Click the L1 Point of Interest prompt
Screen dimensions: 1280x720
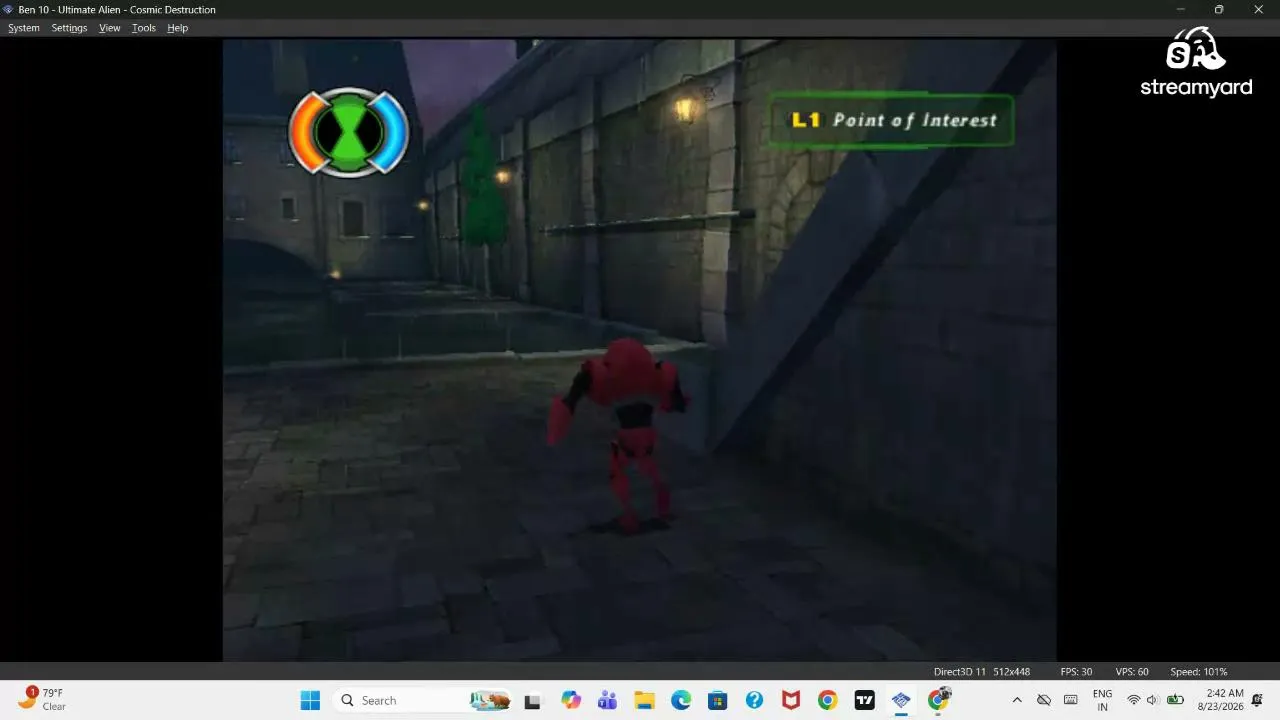(x=892, y=120)
